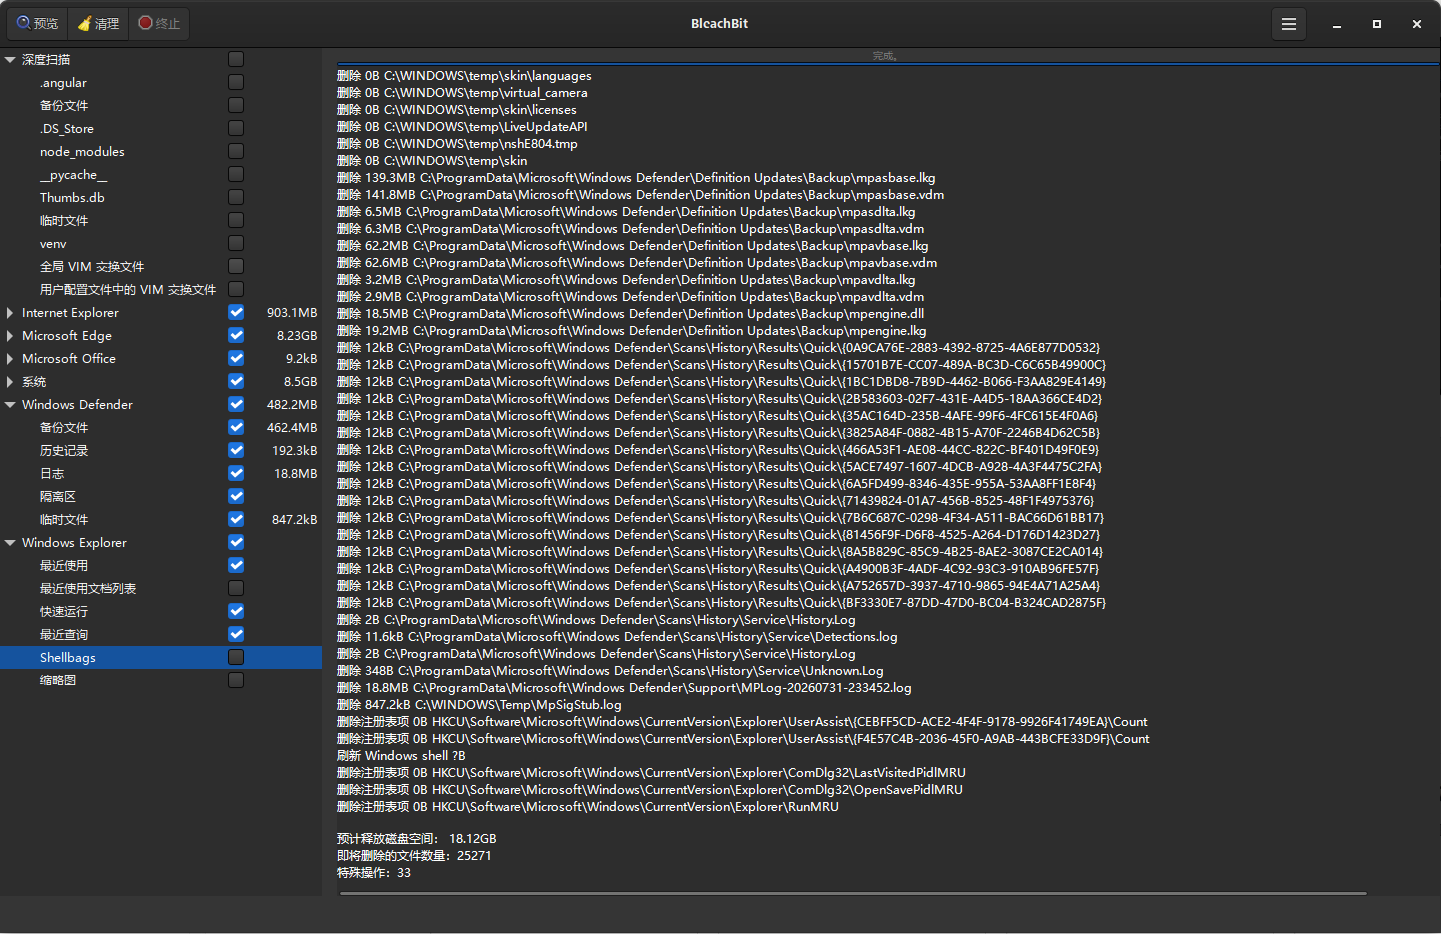Screen dimensions: 1441x934
Task: Click the 903.1MB size value
Action: click(292, 313)
